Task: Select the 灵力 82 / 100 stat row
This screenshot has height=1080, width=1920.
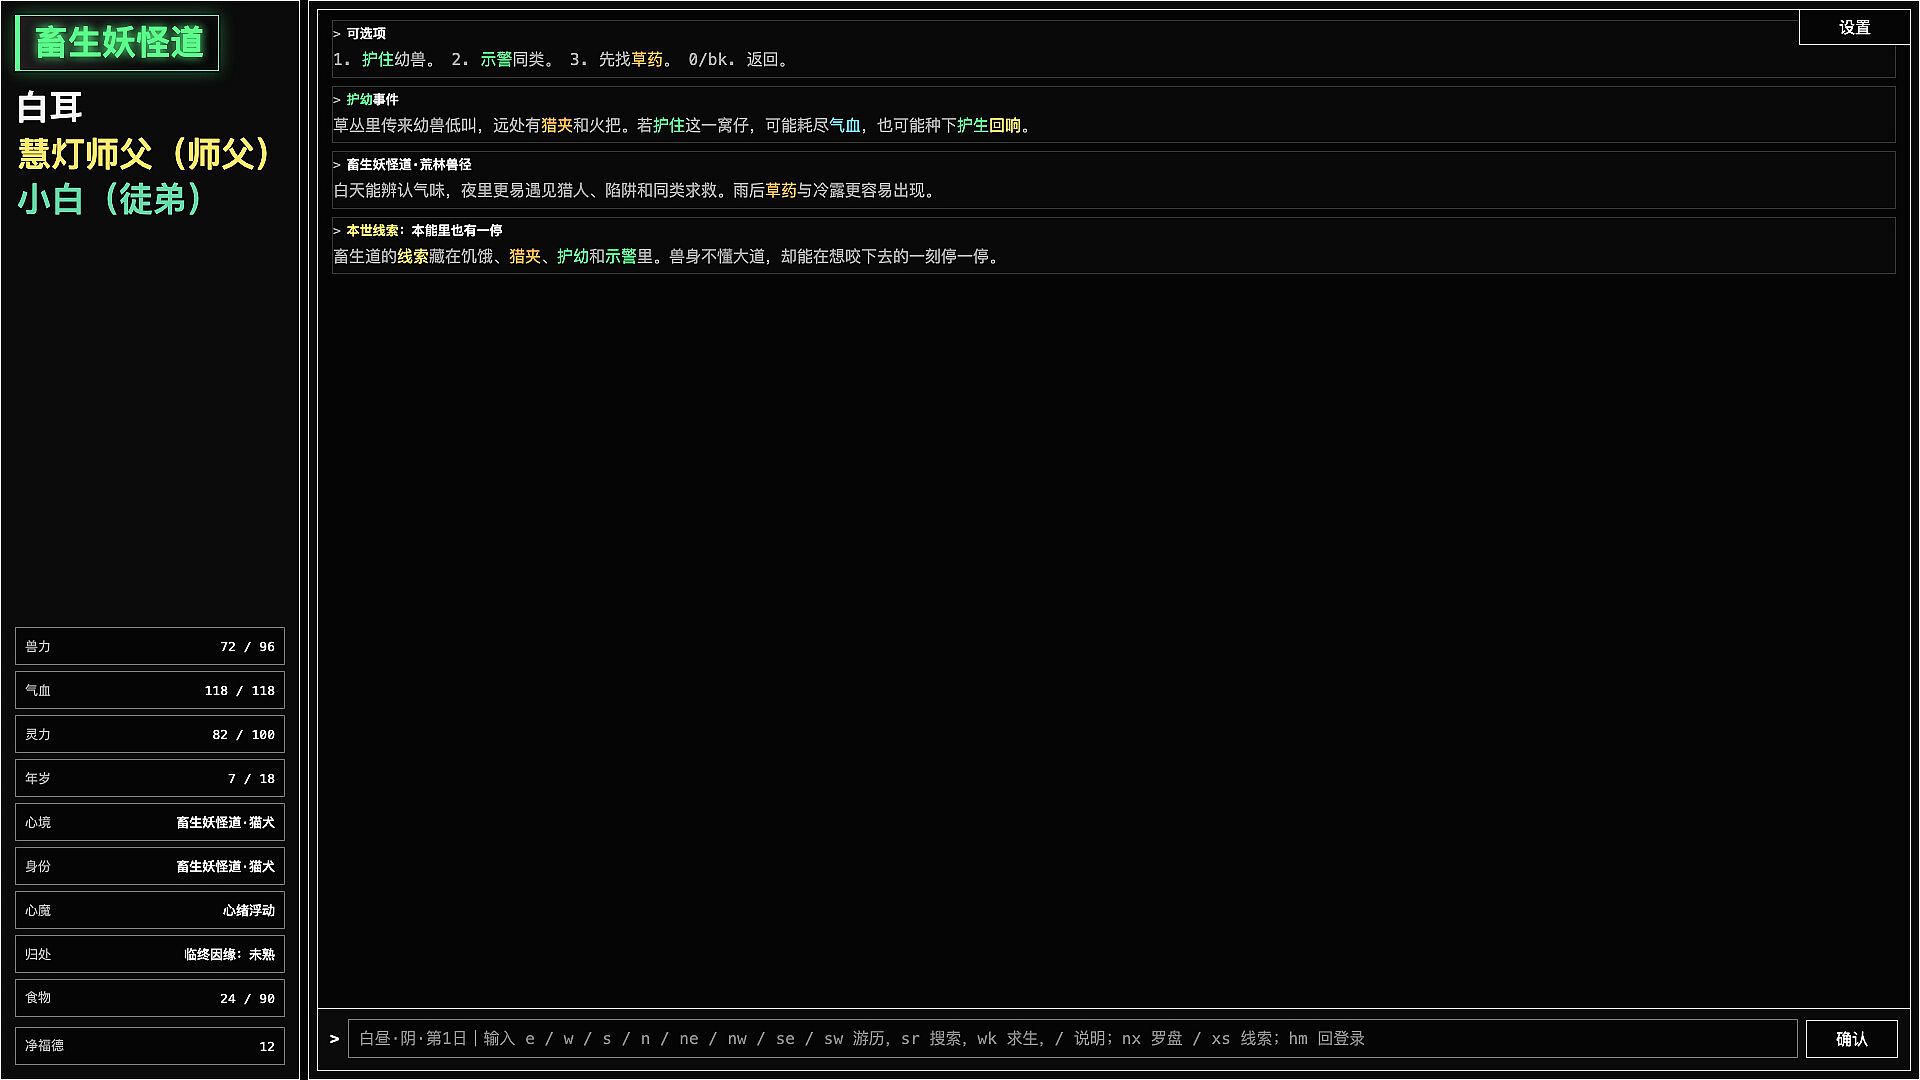Action: click(x=150, y=734)
